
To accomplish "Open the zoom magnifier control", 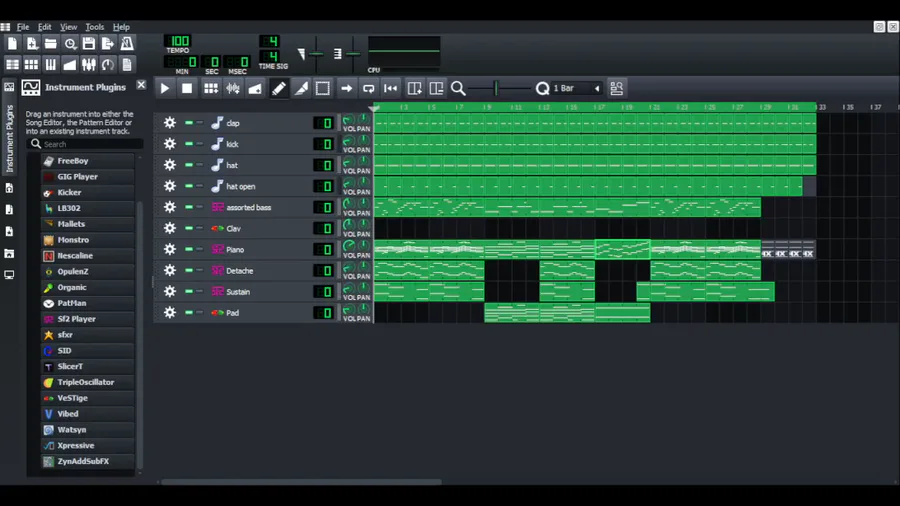I will (x=458, y=88).
